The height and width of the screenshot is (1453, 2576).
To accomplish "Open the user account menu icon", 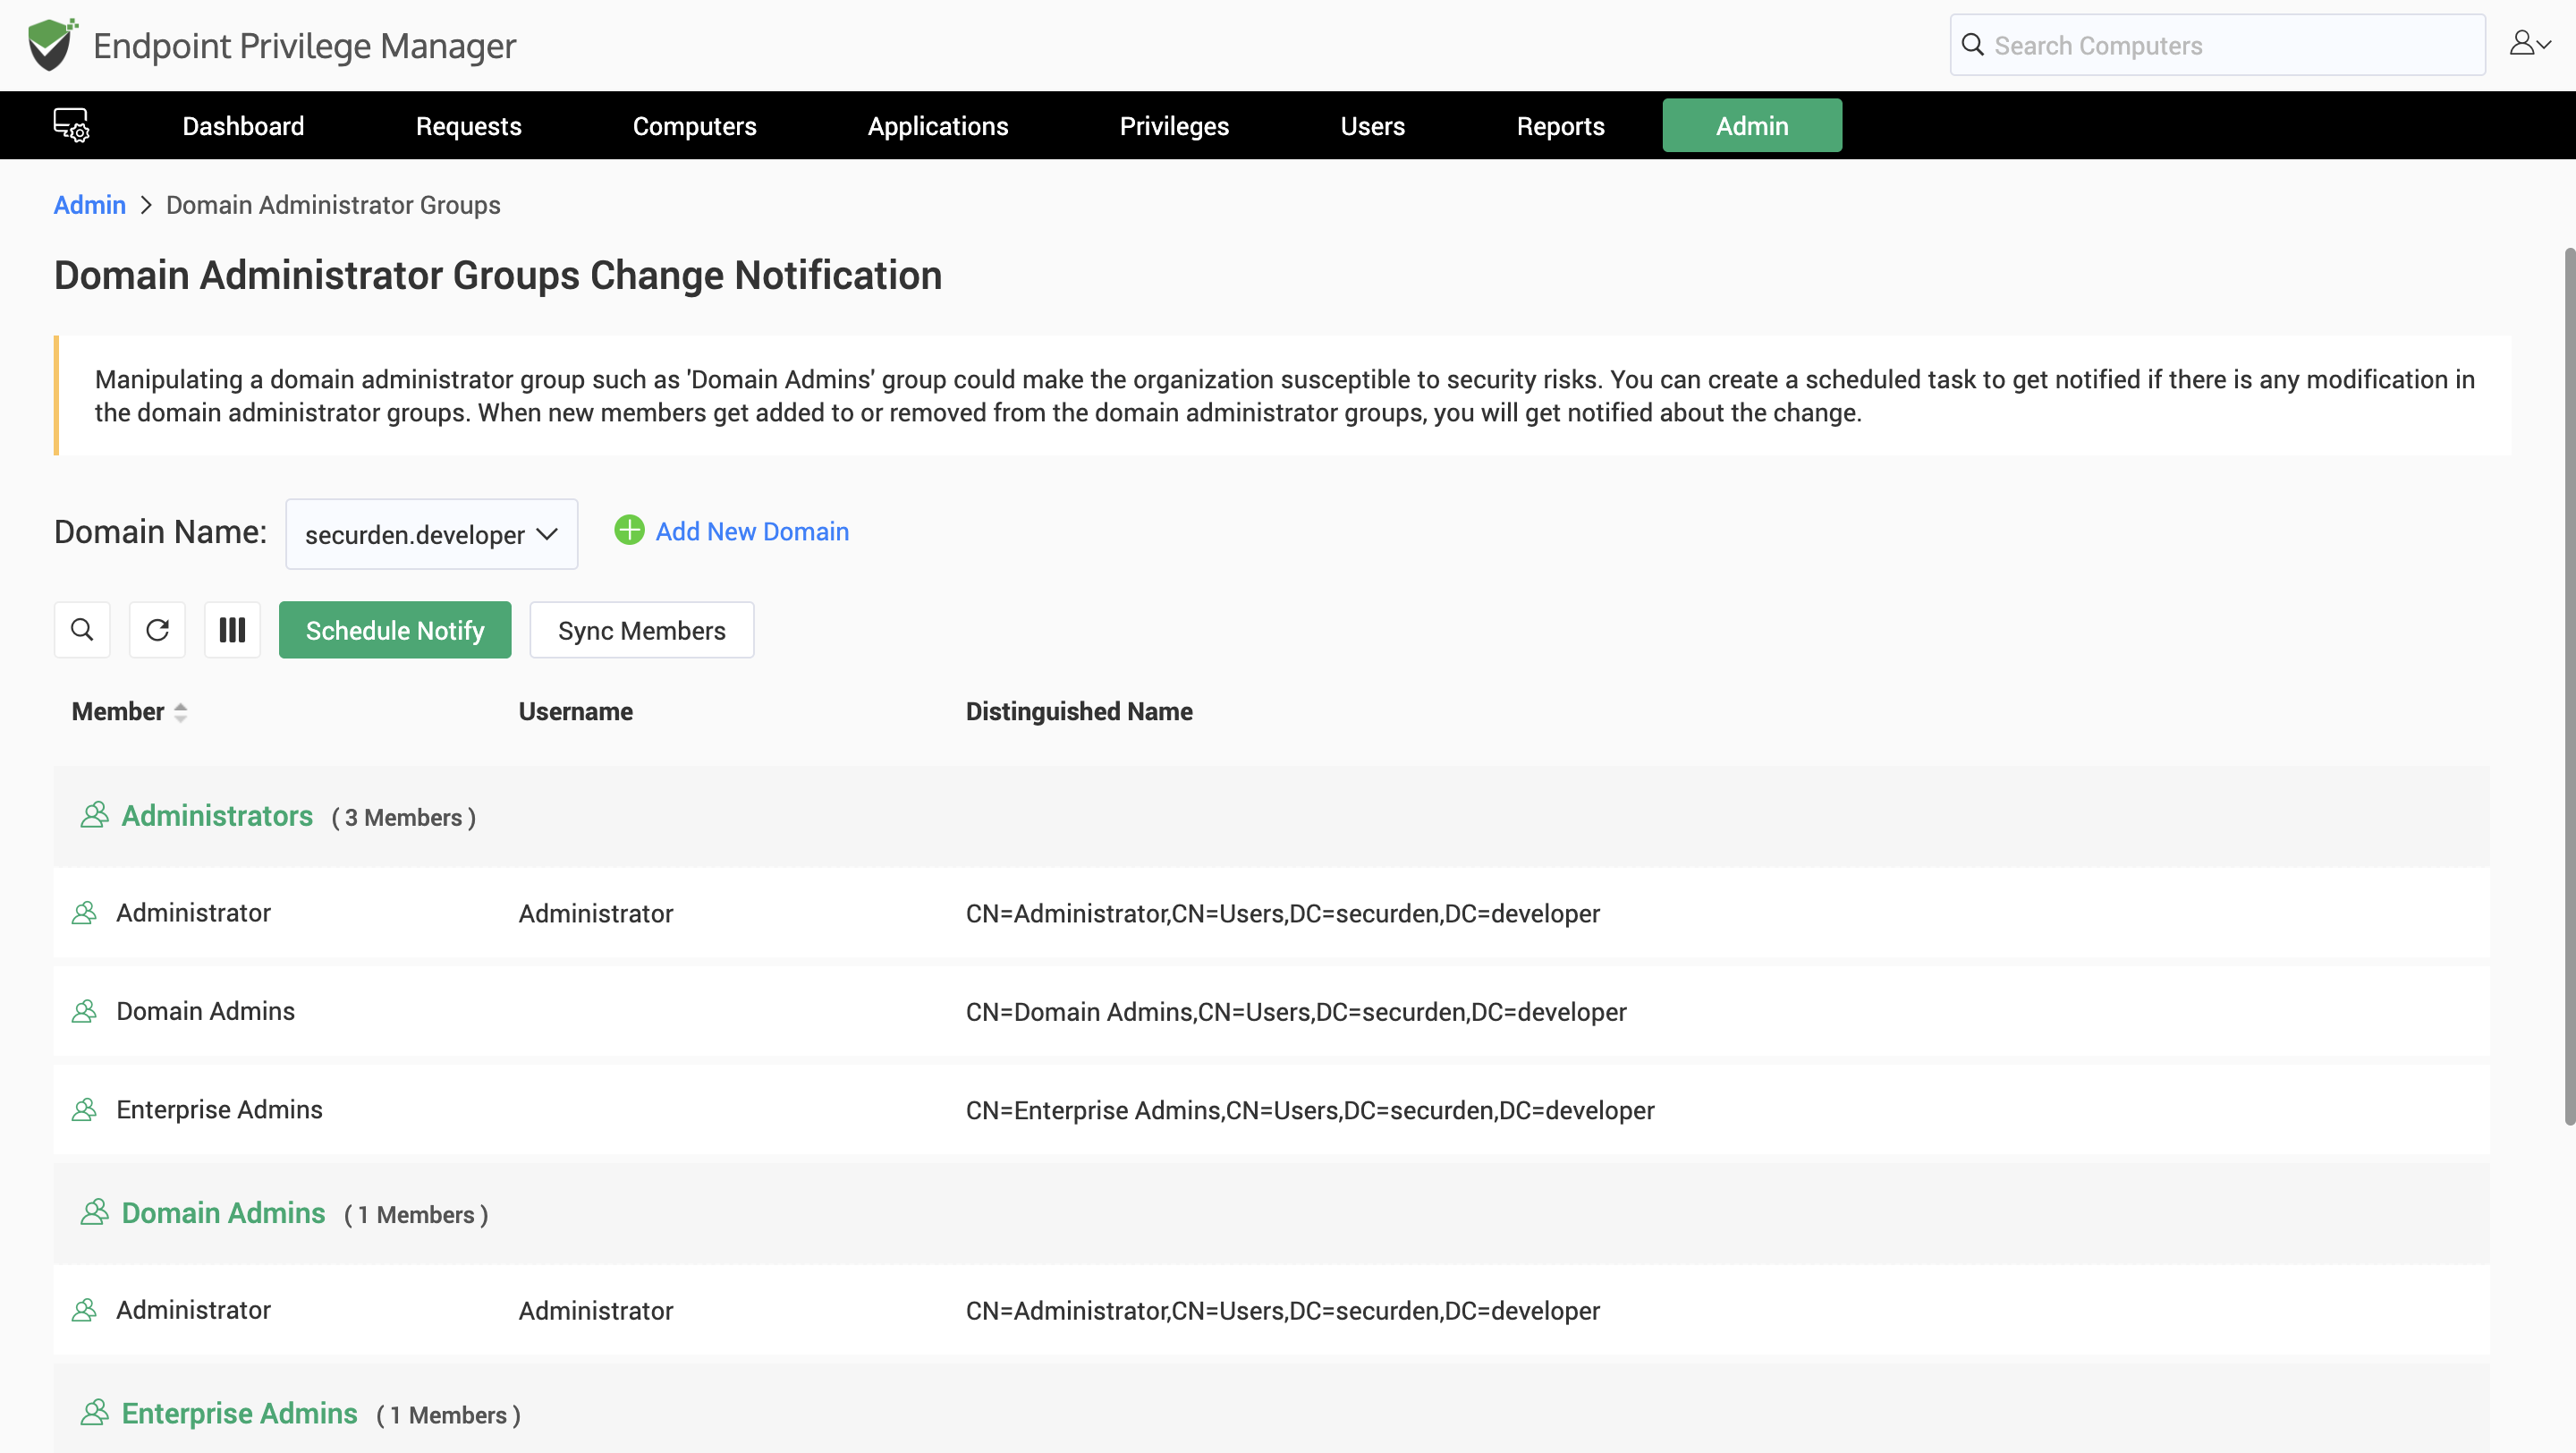I will (x=2530, y=43).
